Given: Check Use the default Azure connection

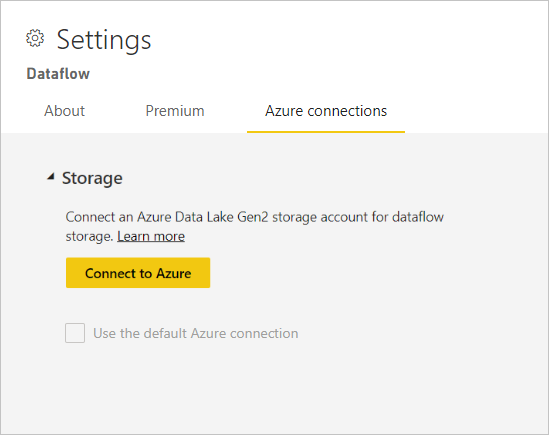Looking at the screenshot, I should [x=75, y=333].
